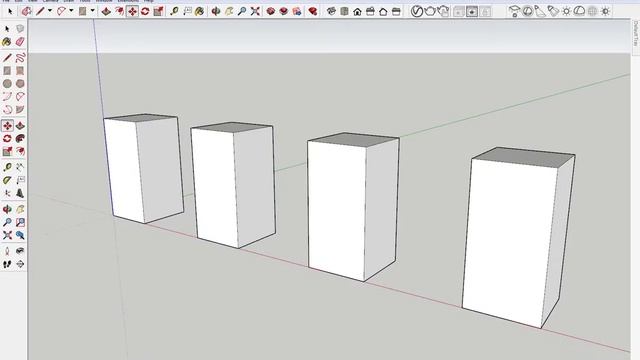Choose the Eraser tool in the top toolbar
640x360 pixels.
[x=27, y=11]
